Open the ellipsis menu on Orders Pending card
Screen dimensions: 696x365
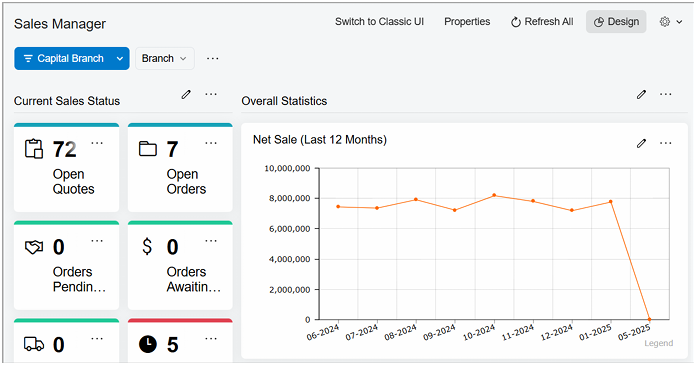pos(97,241)
